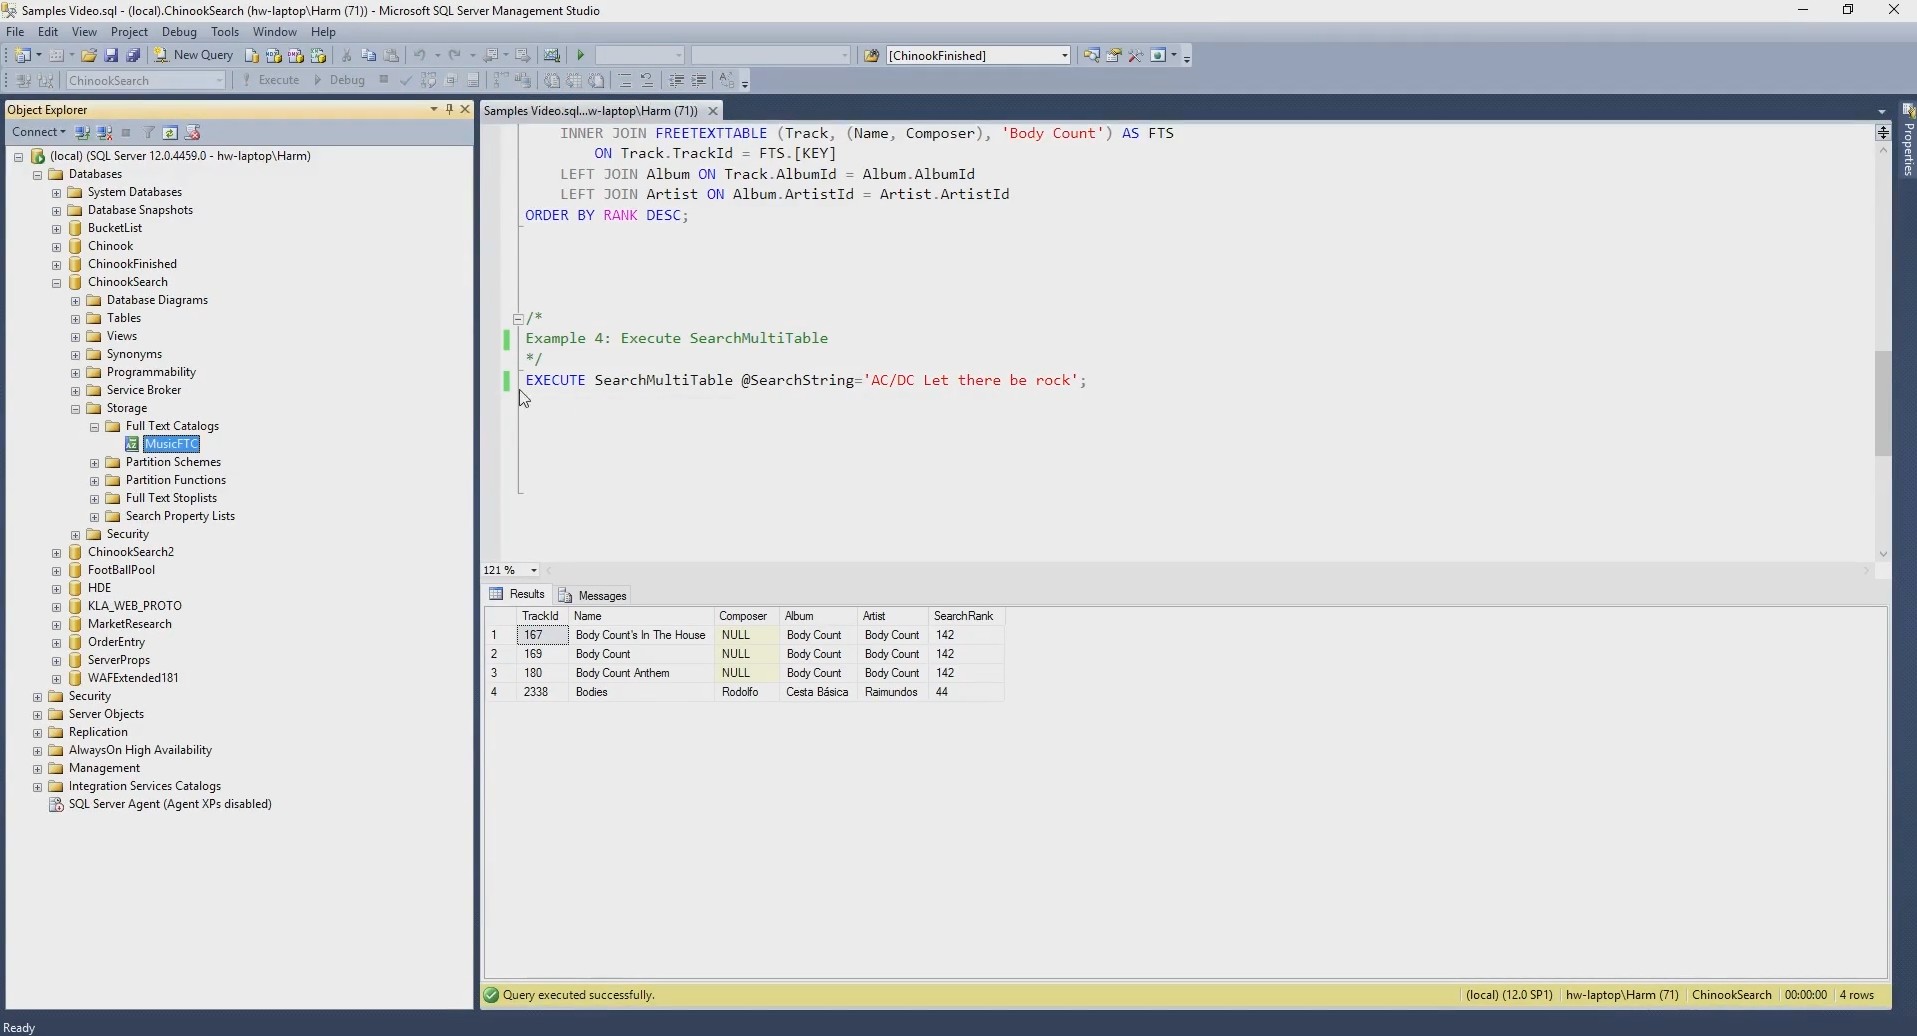Screen dimensions: 1917x1036
Task: Open the ChinookFinished search dropdown
Action: 1065,56
